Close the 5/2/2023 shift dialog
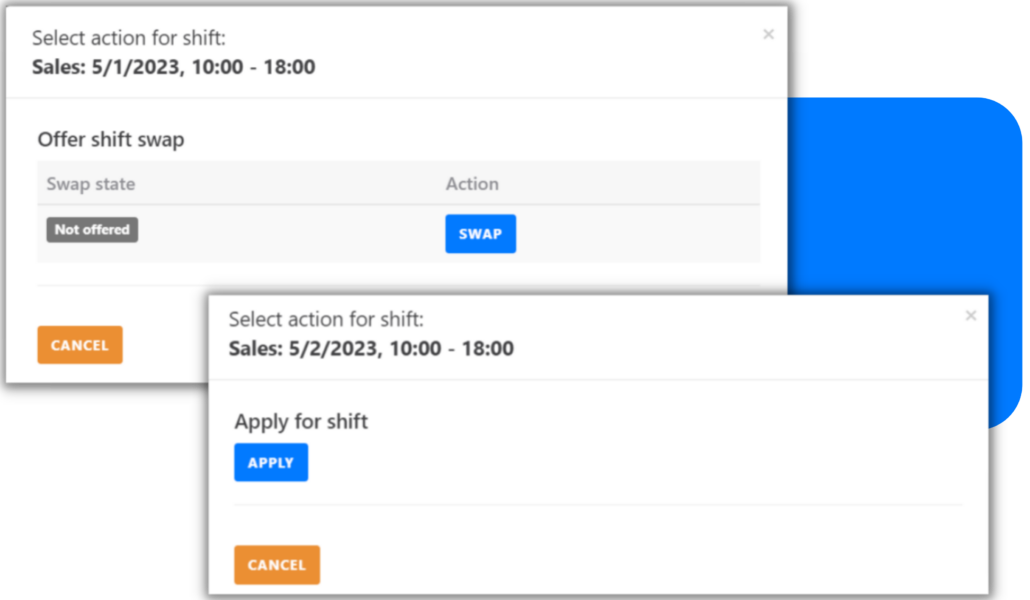This screenshot has width=1030, height=600. [970, 316]
